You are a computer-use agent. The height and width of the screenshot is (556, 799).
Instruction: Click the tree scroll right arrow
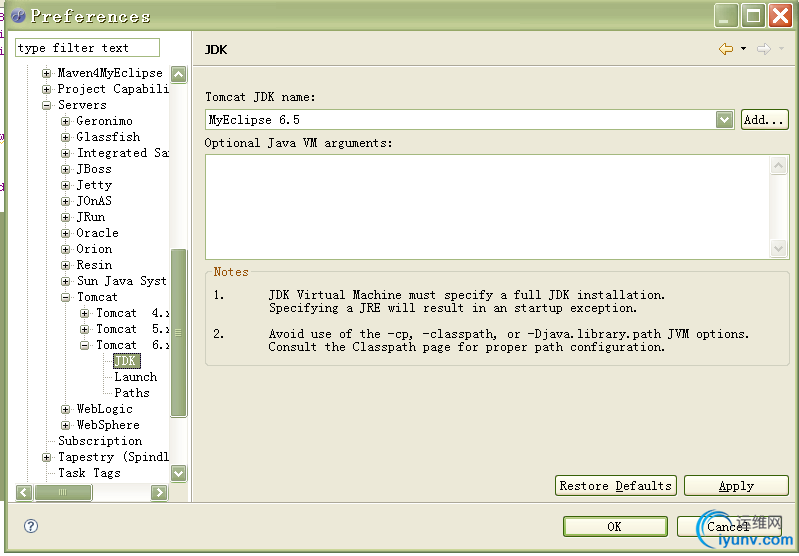[159, 492]
